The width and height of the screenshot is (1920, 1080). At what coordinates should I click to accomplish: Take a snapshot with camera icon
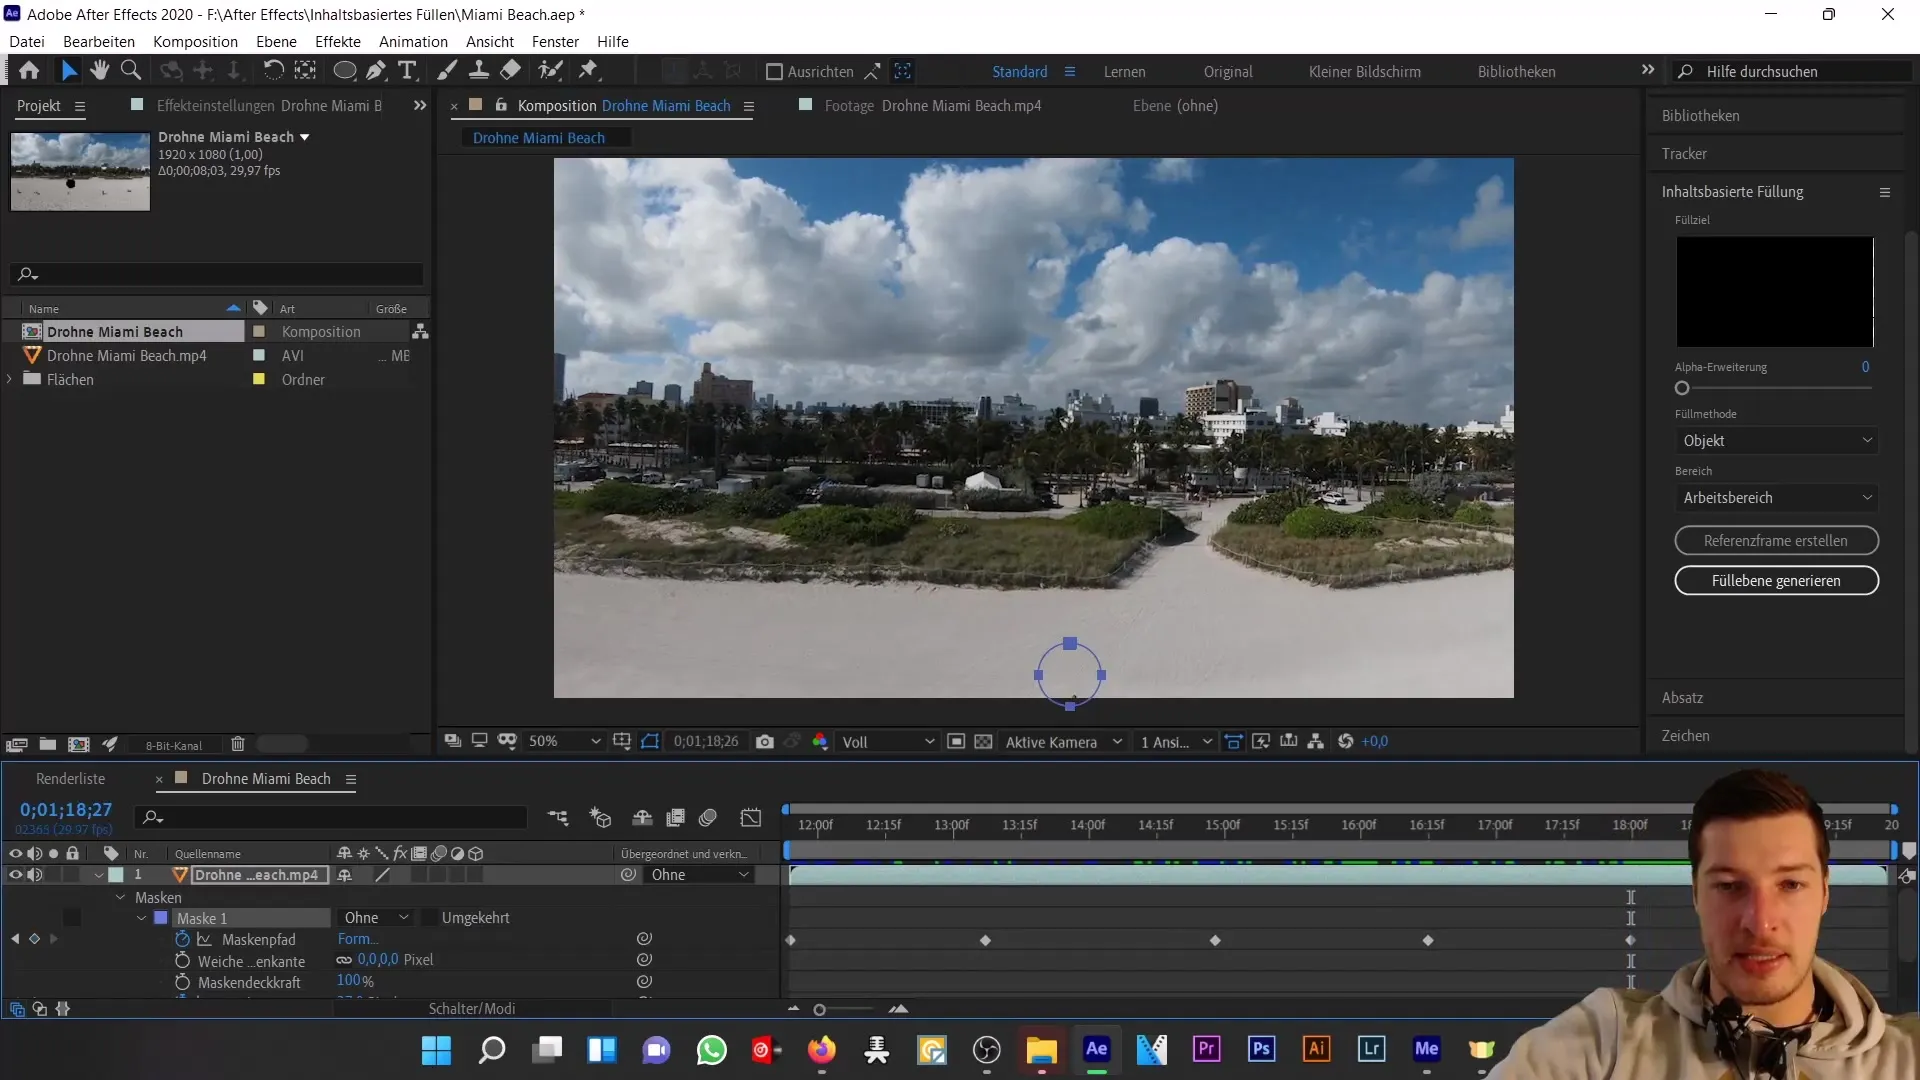765,742
